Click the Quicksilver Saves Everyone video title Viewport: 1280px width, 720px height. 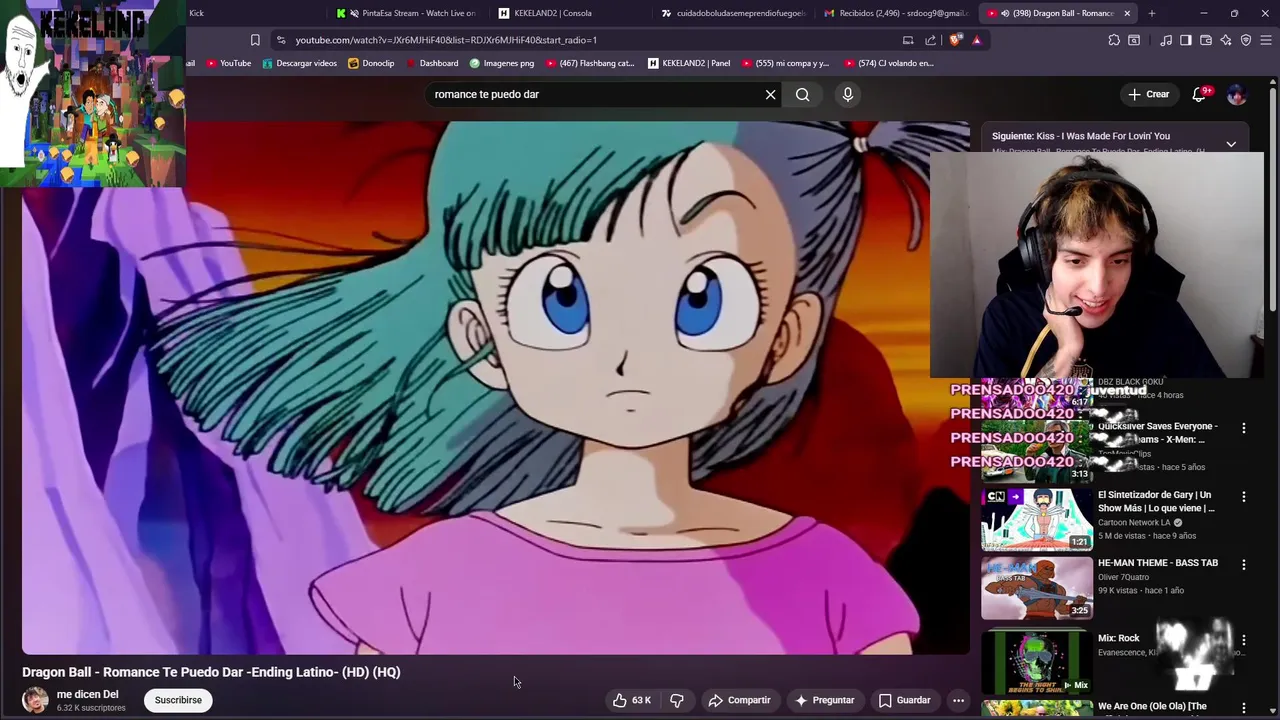[x=1157, y=432]
